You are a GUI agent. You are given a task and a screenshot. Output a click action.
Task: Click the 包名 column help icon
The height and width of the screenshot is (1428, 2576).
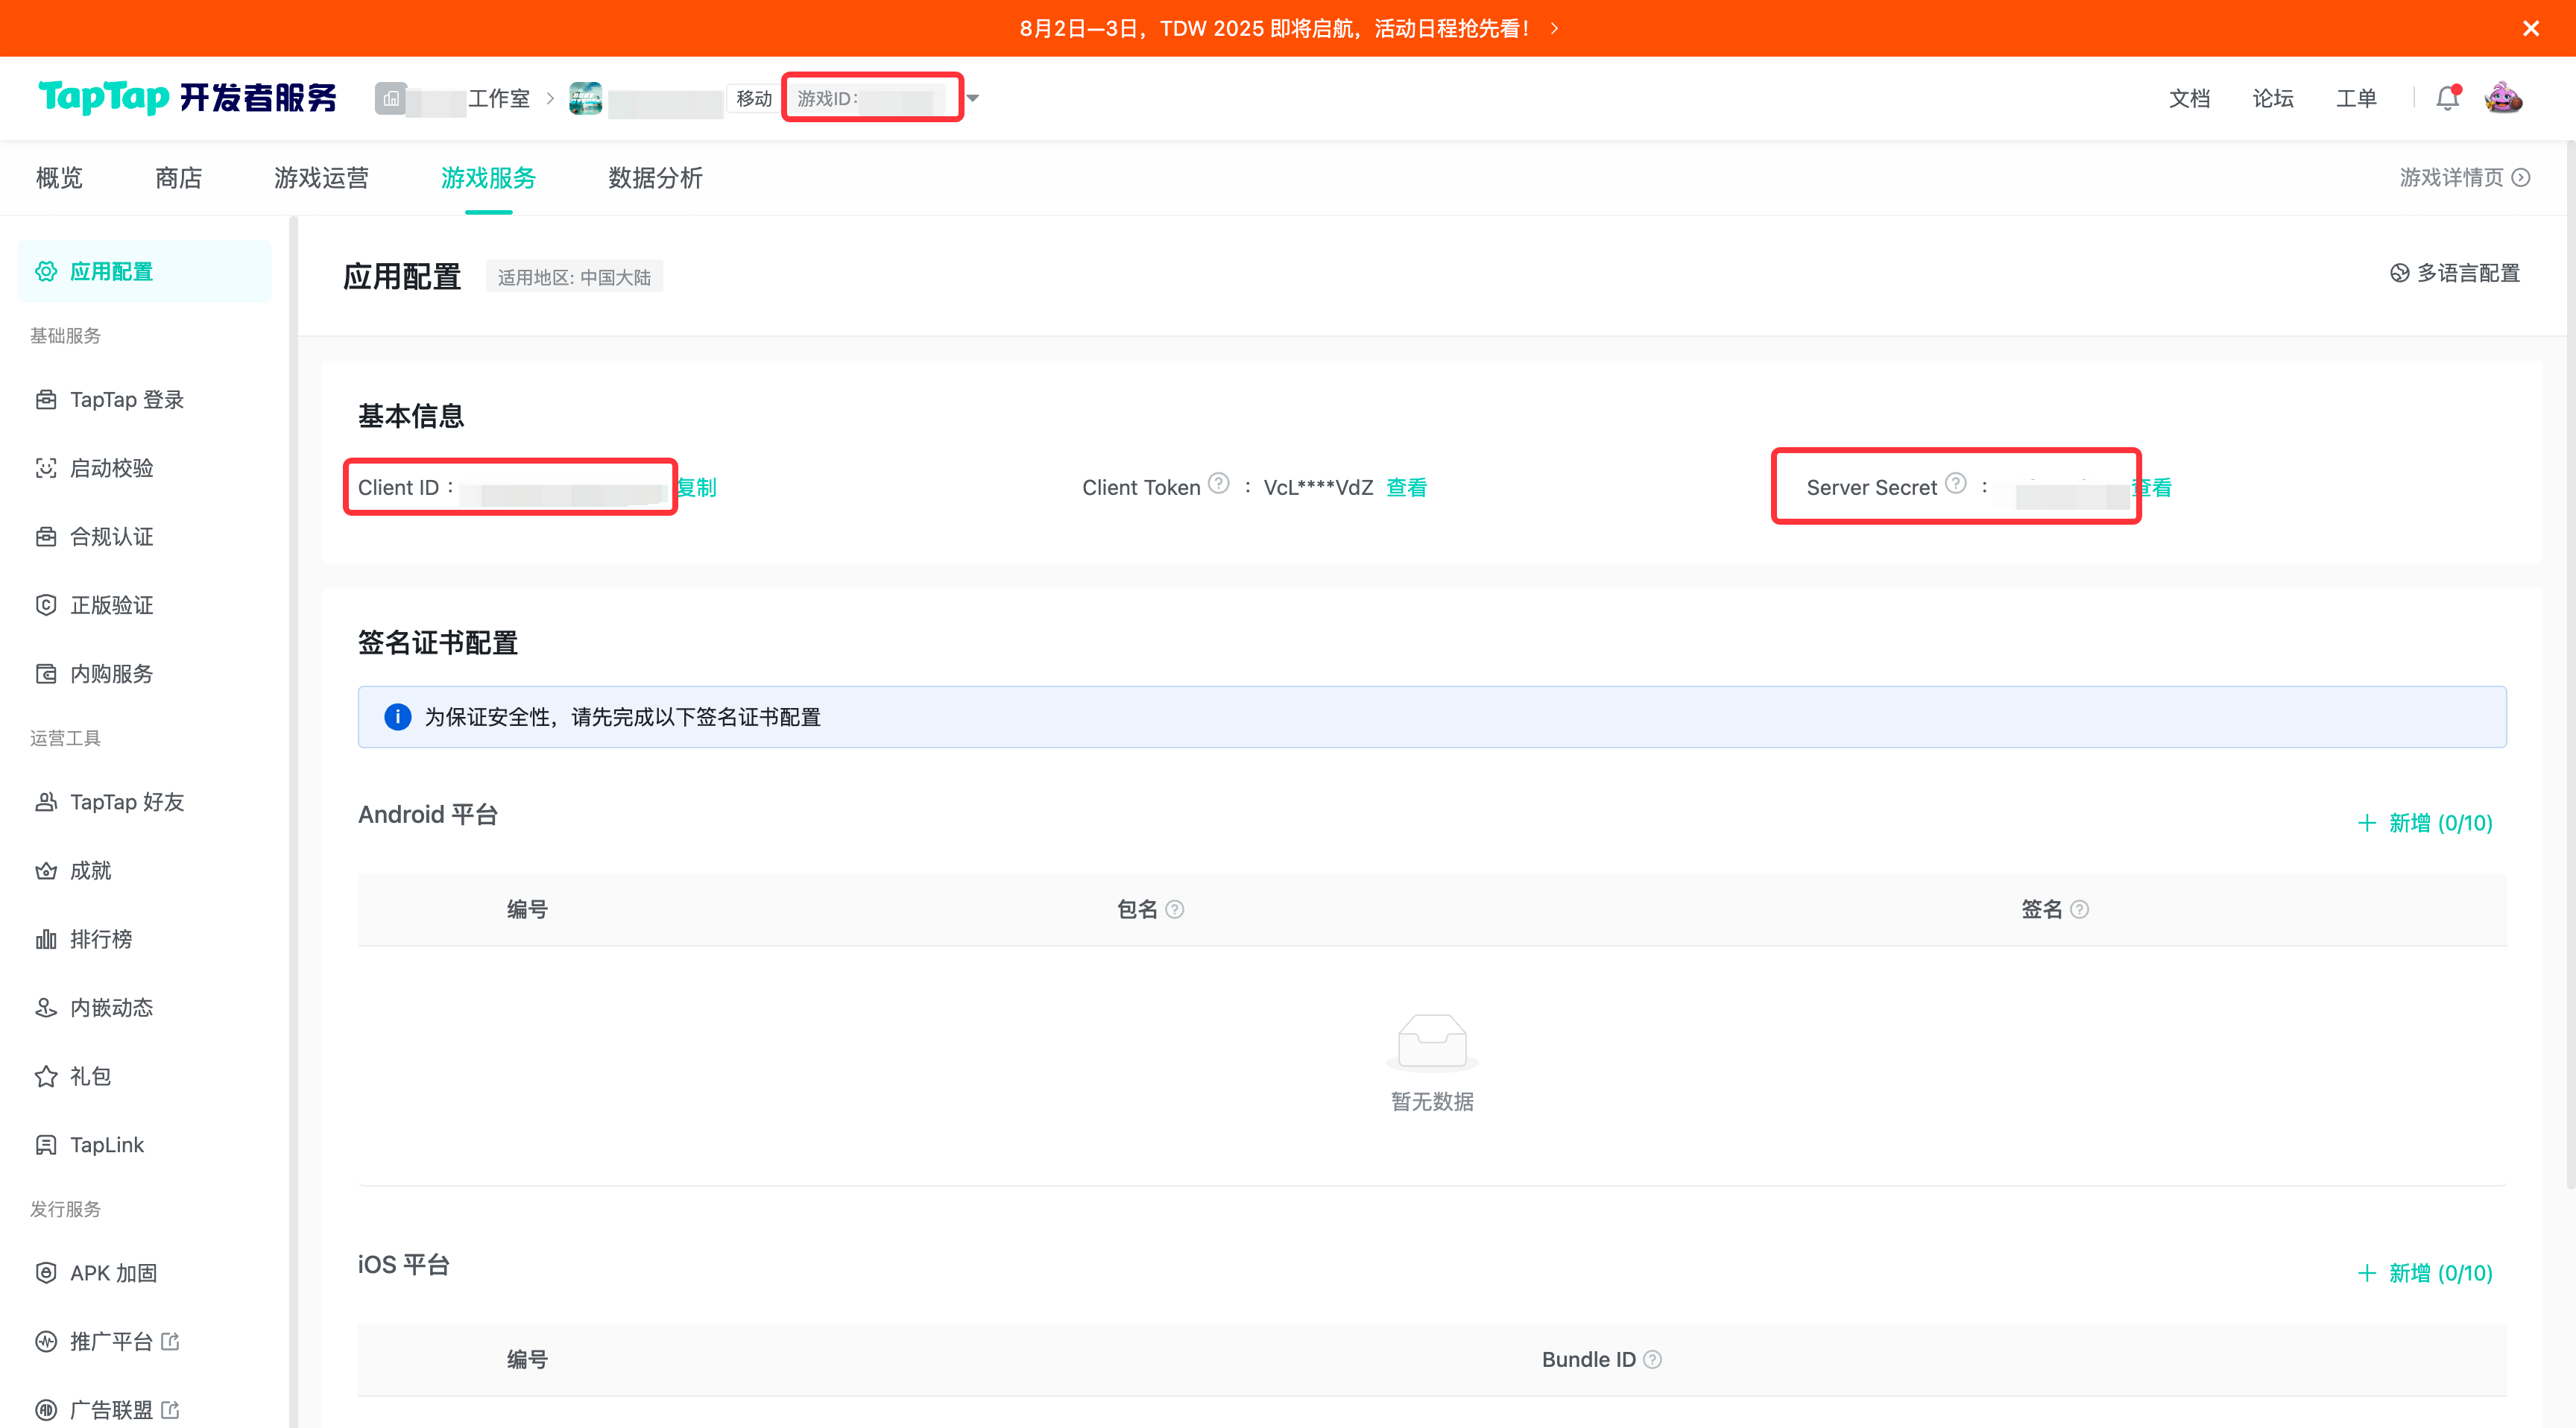pos(1175,909)
